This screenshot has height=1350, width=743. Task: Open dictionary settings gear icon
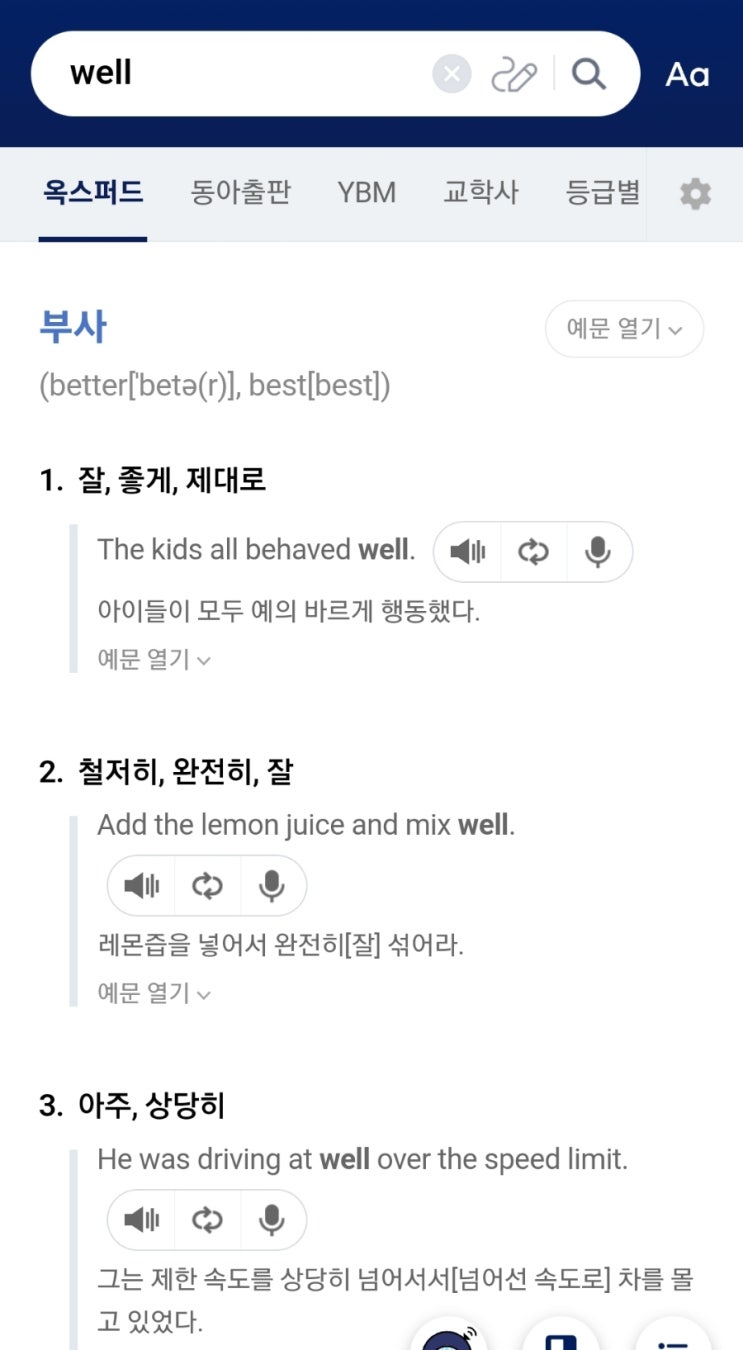coord(695,194)
